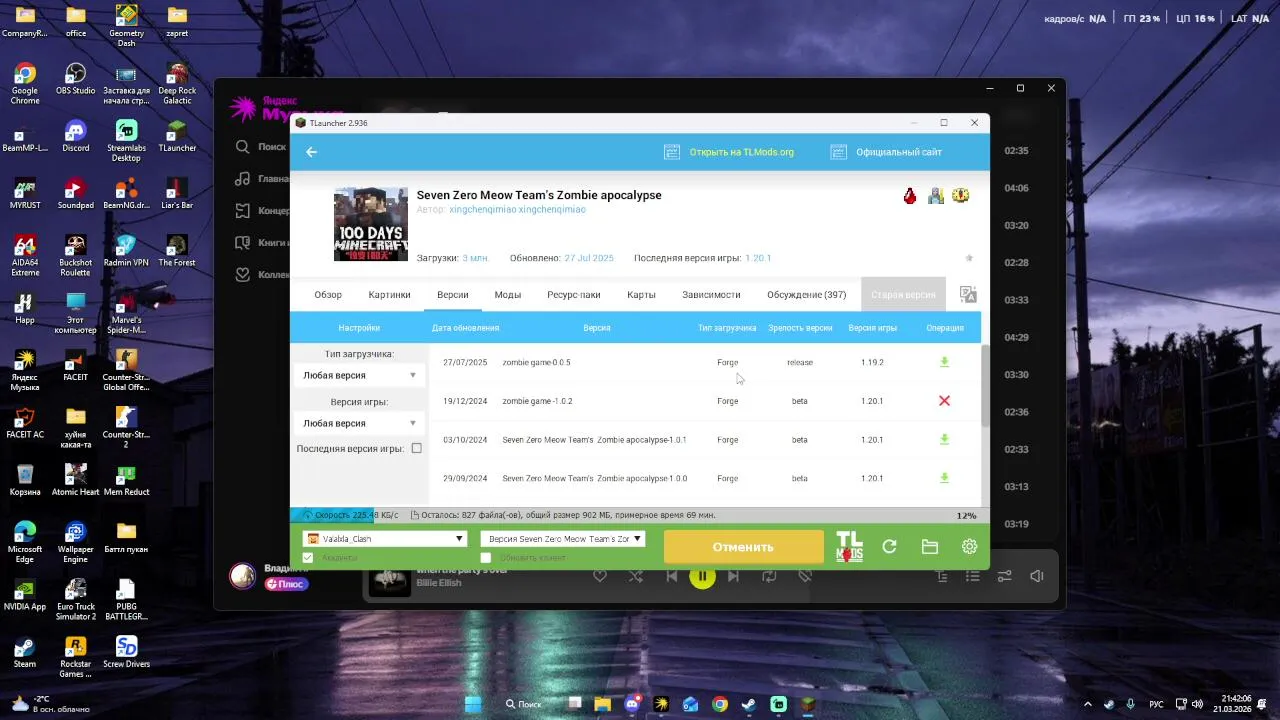Open Valabla_Clash account dropdown
Viewport: 1280px width, 720px height.
[x=385, y=538]
